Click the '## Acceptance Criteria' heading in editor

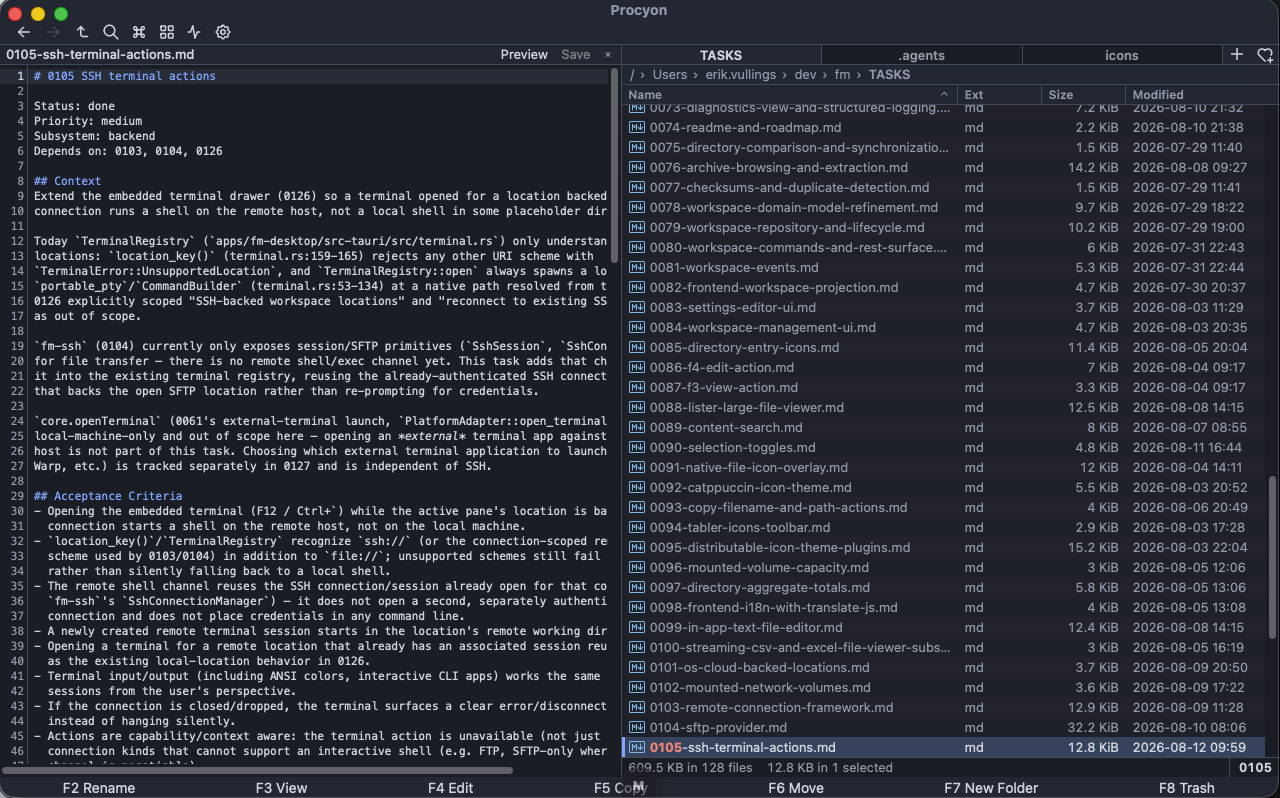tap(108, 496)
